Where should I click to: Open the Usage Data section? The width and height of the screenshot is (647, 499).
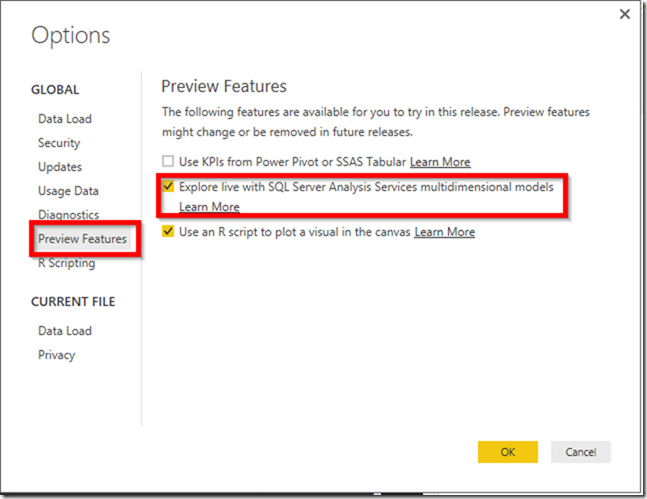(x=68, y=191)
